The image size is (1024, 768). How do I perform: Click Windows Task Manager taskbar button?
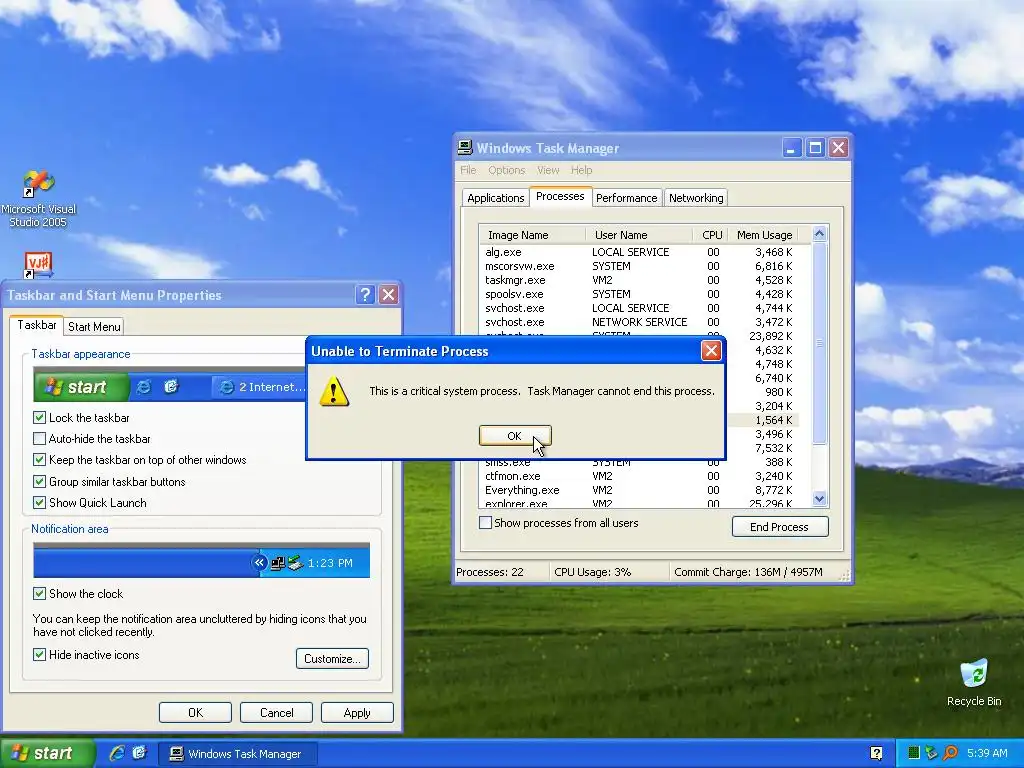238,754
